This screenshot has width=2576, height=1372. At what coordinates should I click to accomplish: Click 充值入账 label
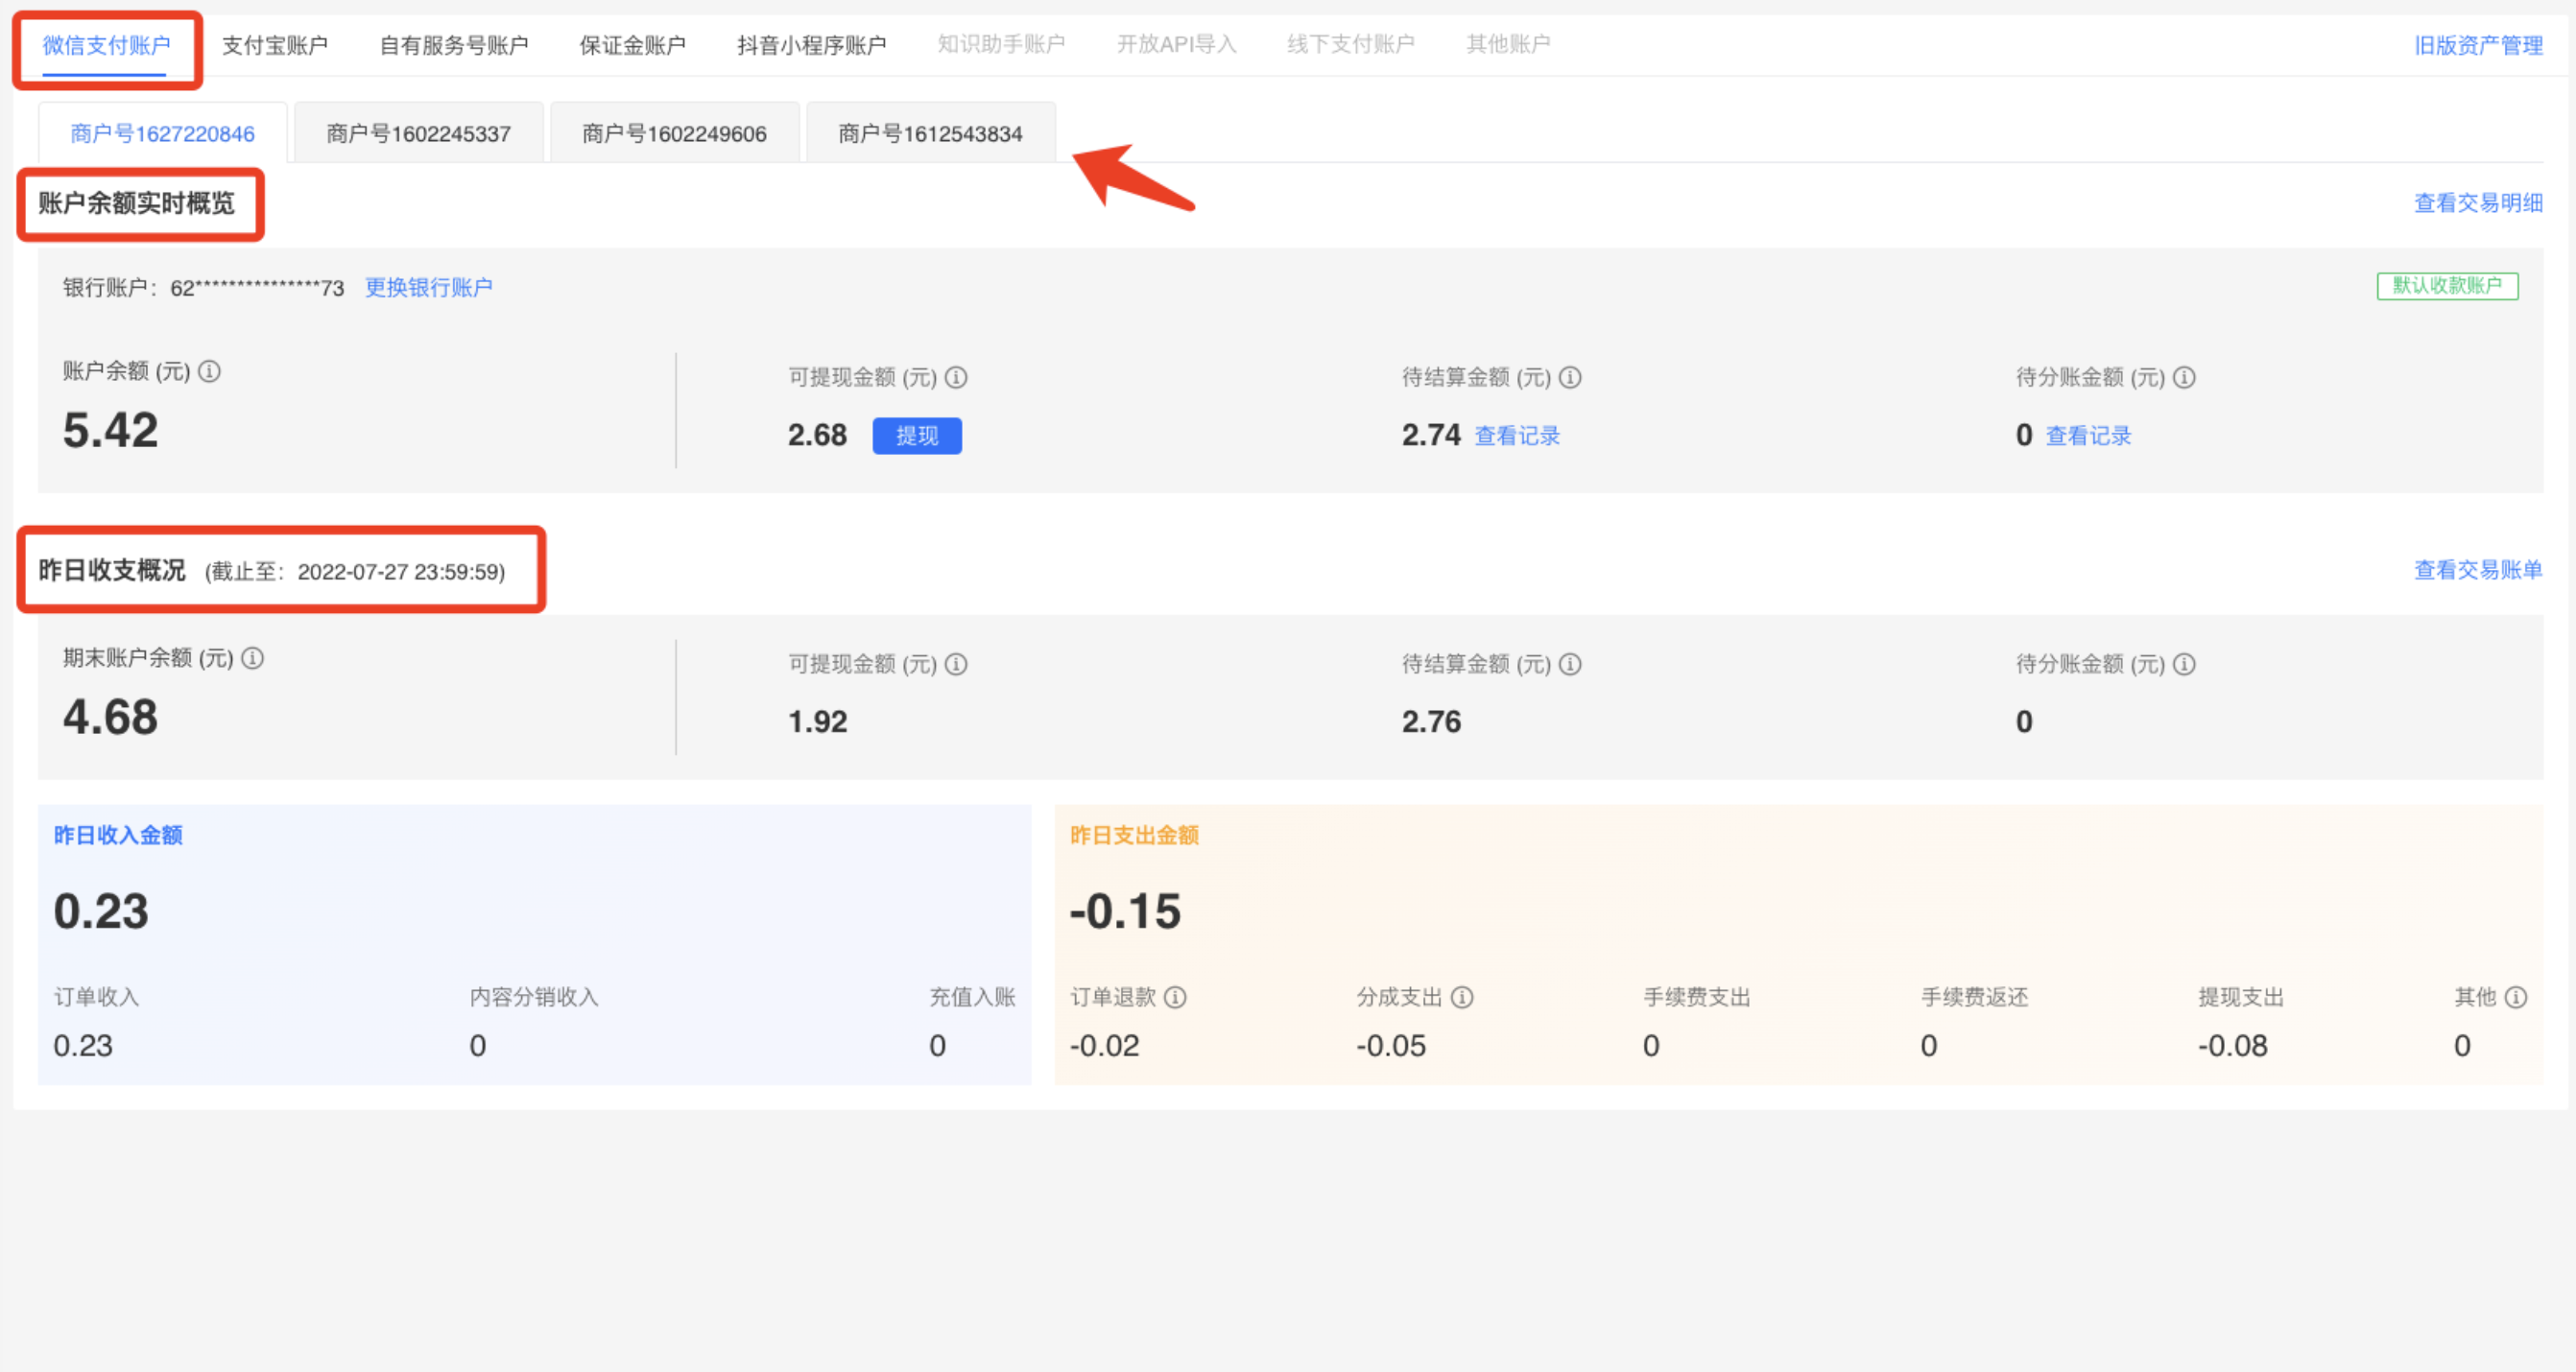pyautogui.click(x=972, y=998)
